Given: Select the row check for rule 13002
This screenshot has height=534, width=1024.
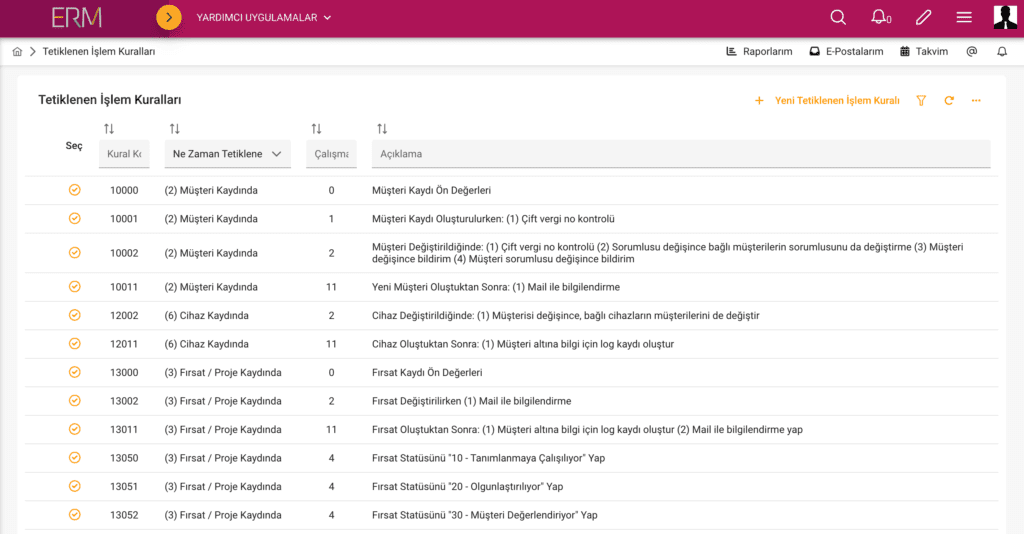Looking at the screenshot, I should (74, 401).
